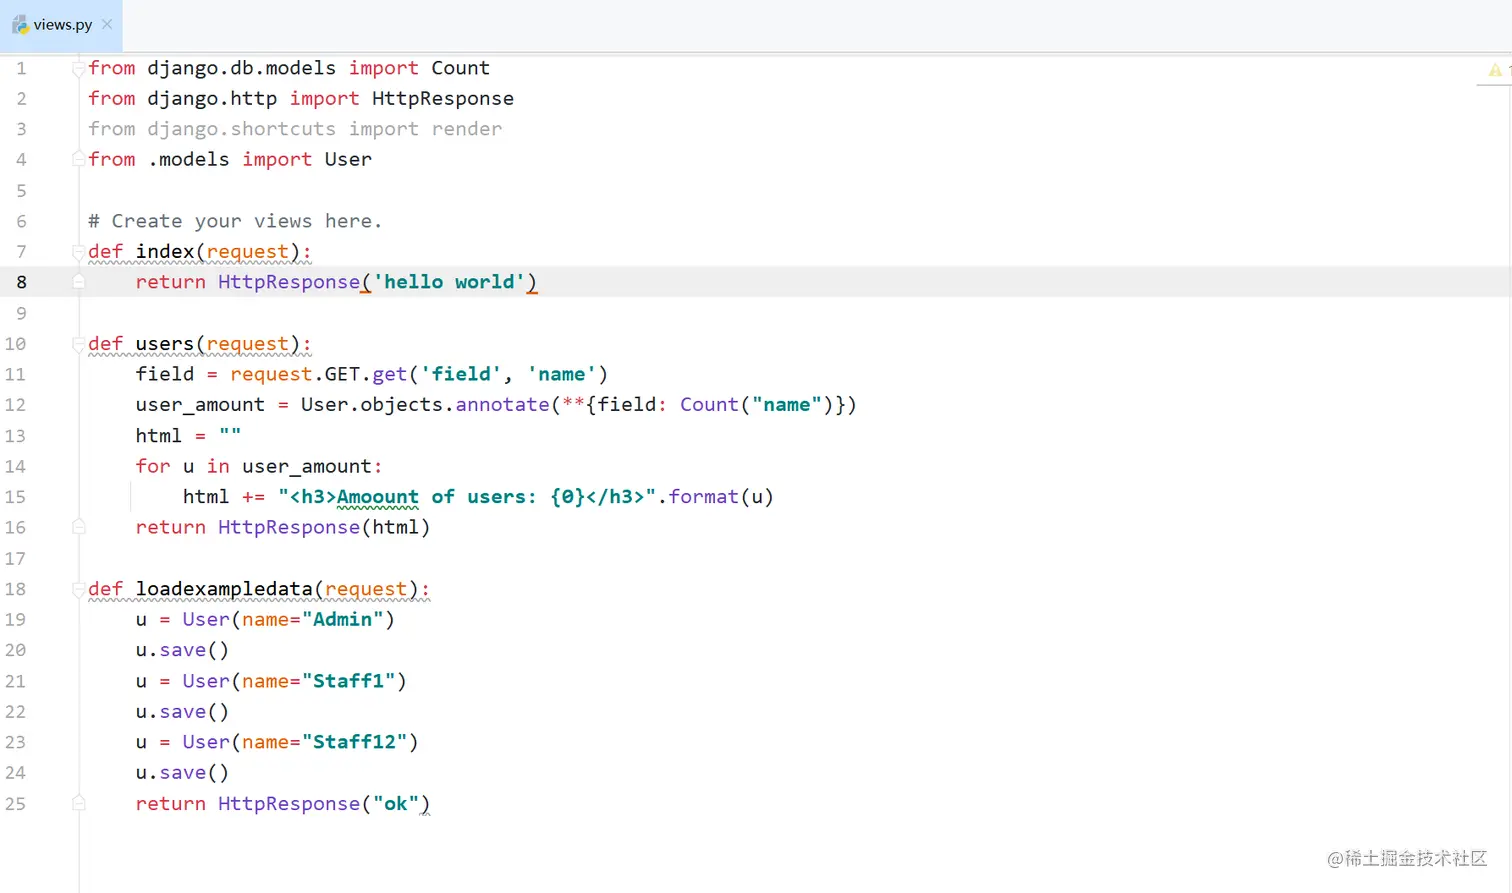
Task: Click 'annotate' method call on line 12
Action: pos(502,405)
